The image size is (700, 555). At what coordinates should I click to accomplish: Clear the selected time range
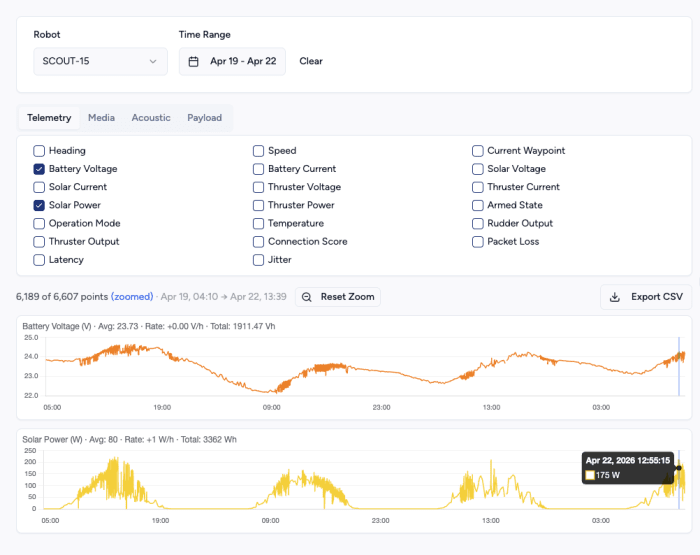pos(311,61)
